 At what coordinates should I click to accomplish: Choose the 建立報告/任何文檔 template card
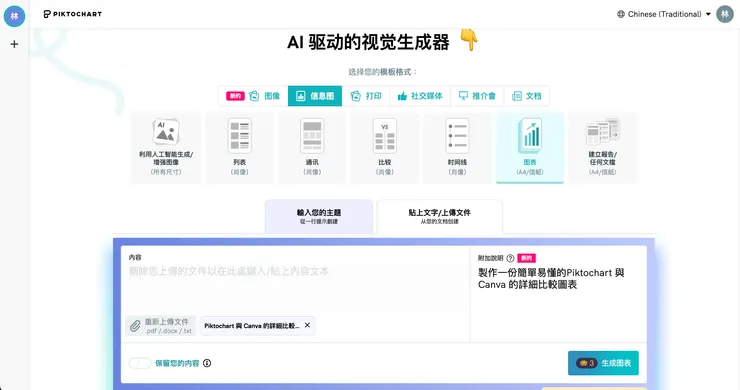603,147
